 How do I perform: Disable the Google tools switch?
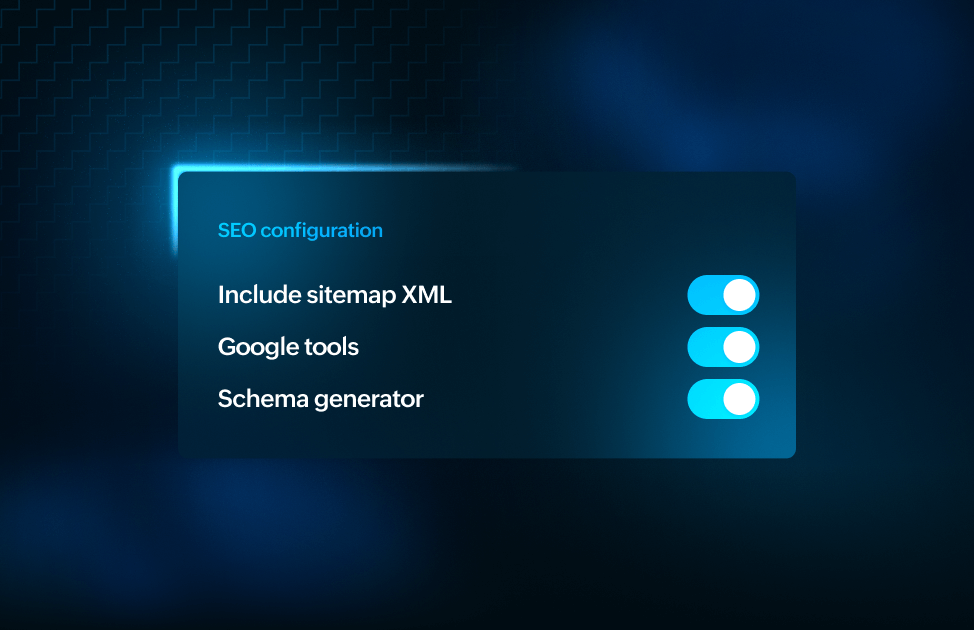coord(723,347)
